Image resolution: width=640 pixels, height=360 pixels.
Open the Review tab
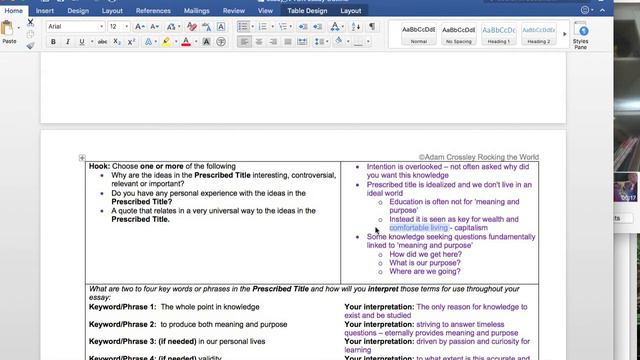pos(233,11)
